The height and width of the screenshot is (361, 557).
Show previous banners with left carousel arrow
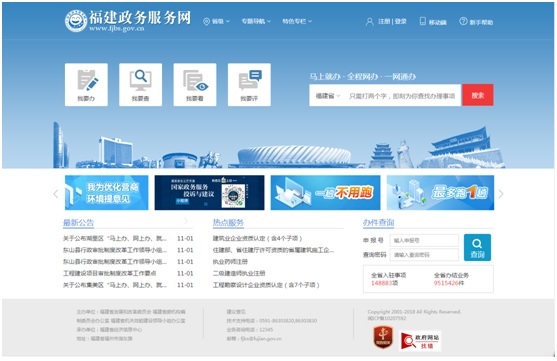click(56, 194)
